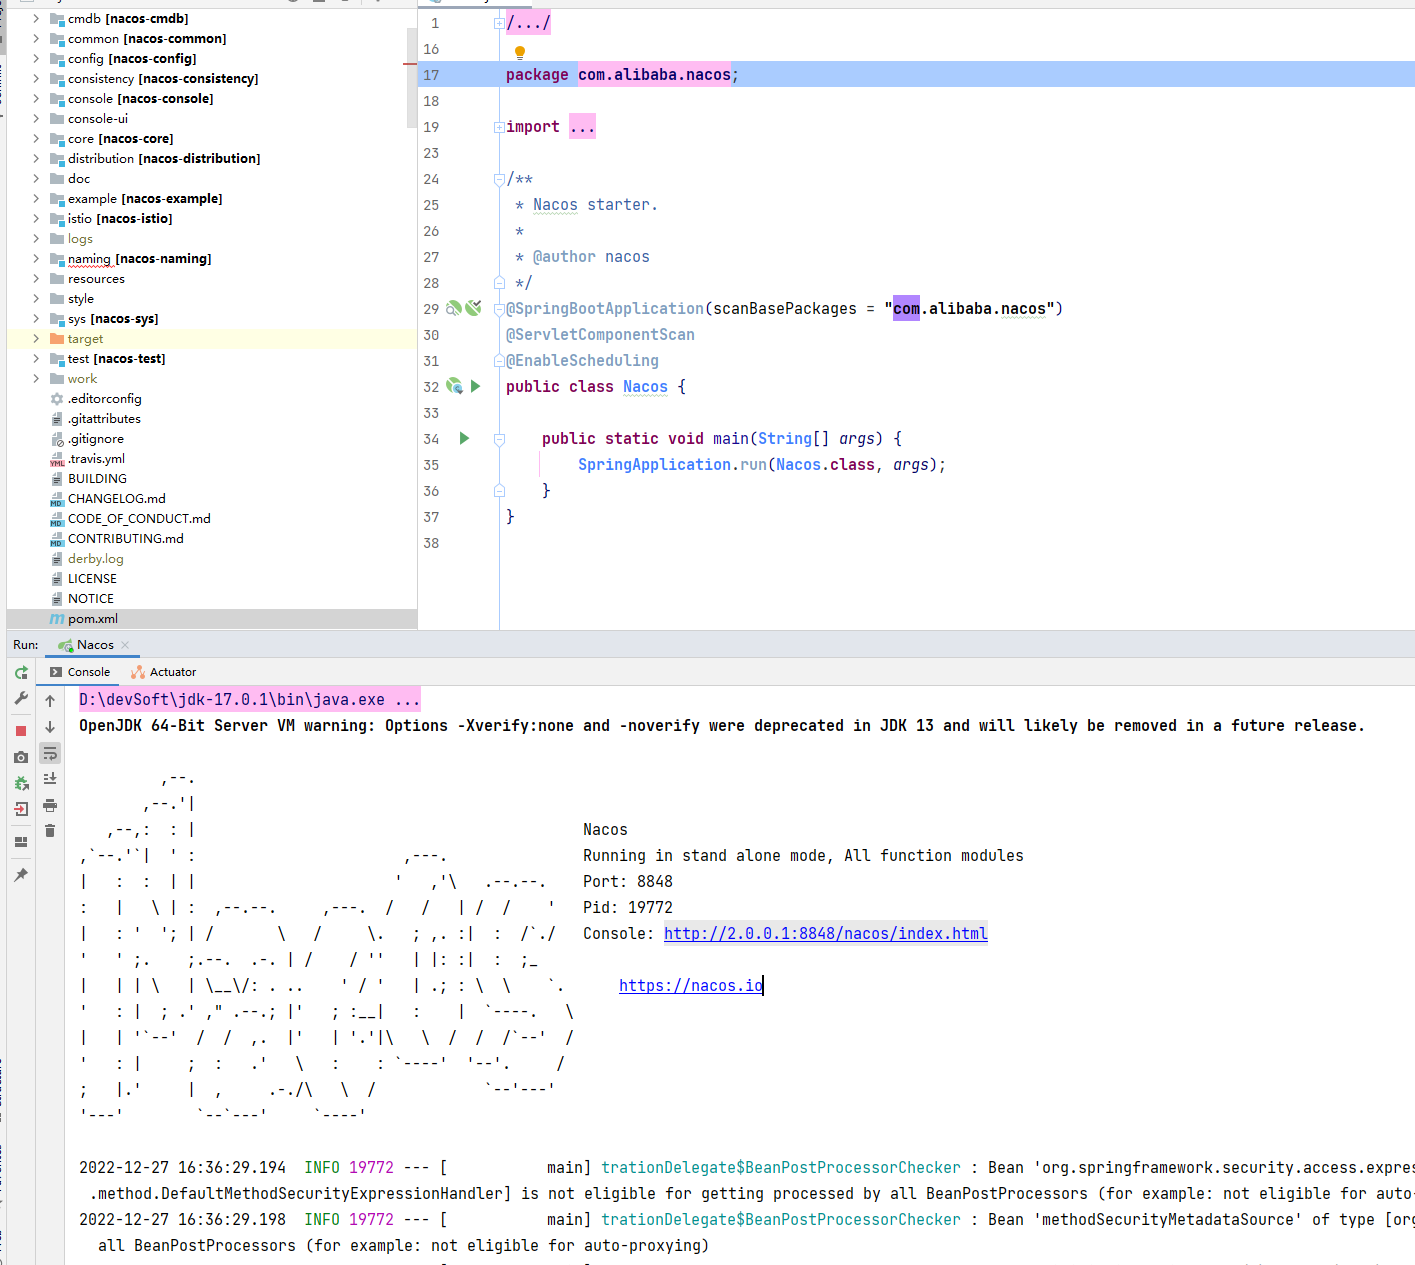Click run arrow beside class Nacos line 32

click(x=476, y=386)
